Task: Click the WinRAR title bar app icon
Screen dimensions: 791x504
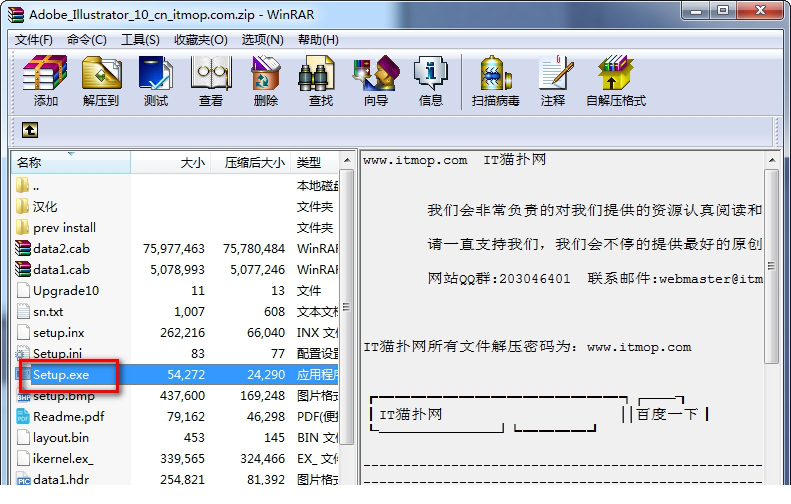Action: coord(16,14)
